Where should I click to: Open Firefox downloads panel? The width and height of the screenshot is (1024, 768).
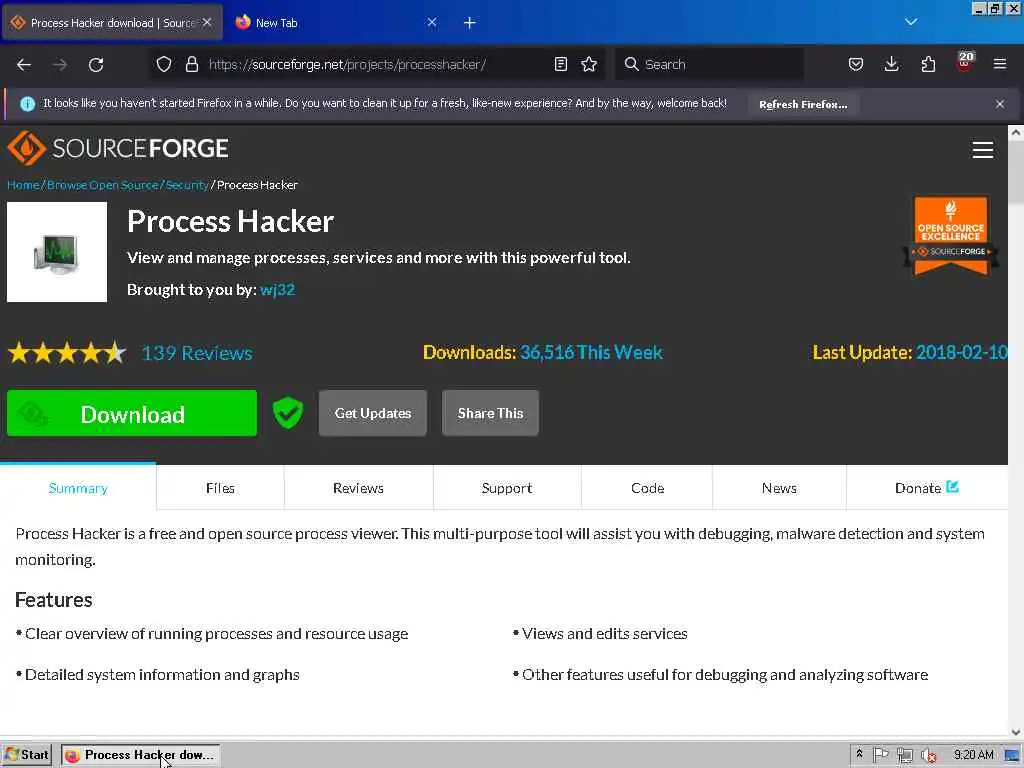(x=891, y=64)
